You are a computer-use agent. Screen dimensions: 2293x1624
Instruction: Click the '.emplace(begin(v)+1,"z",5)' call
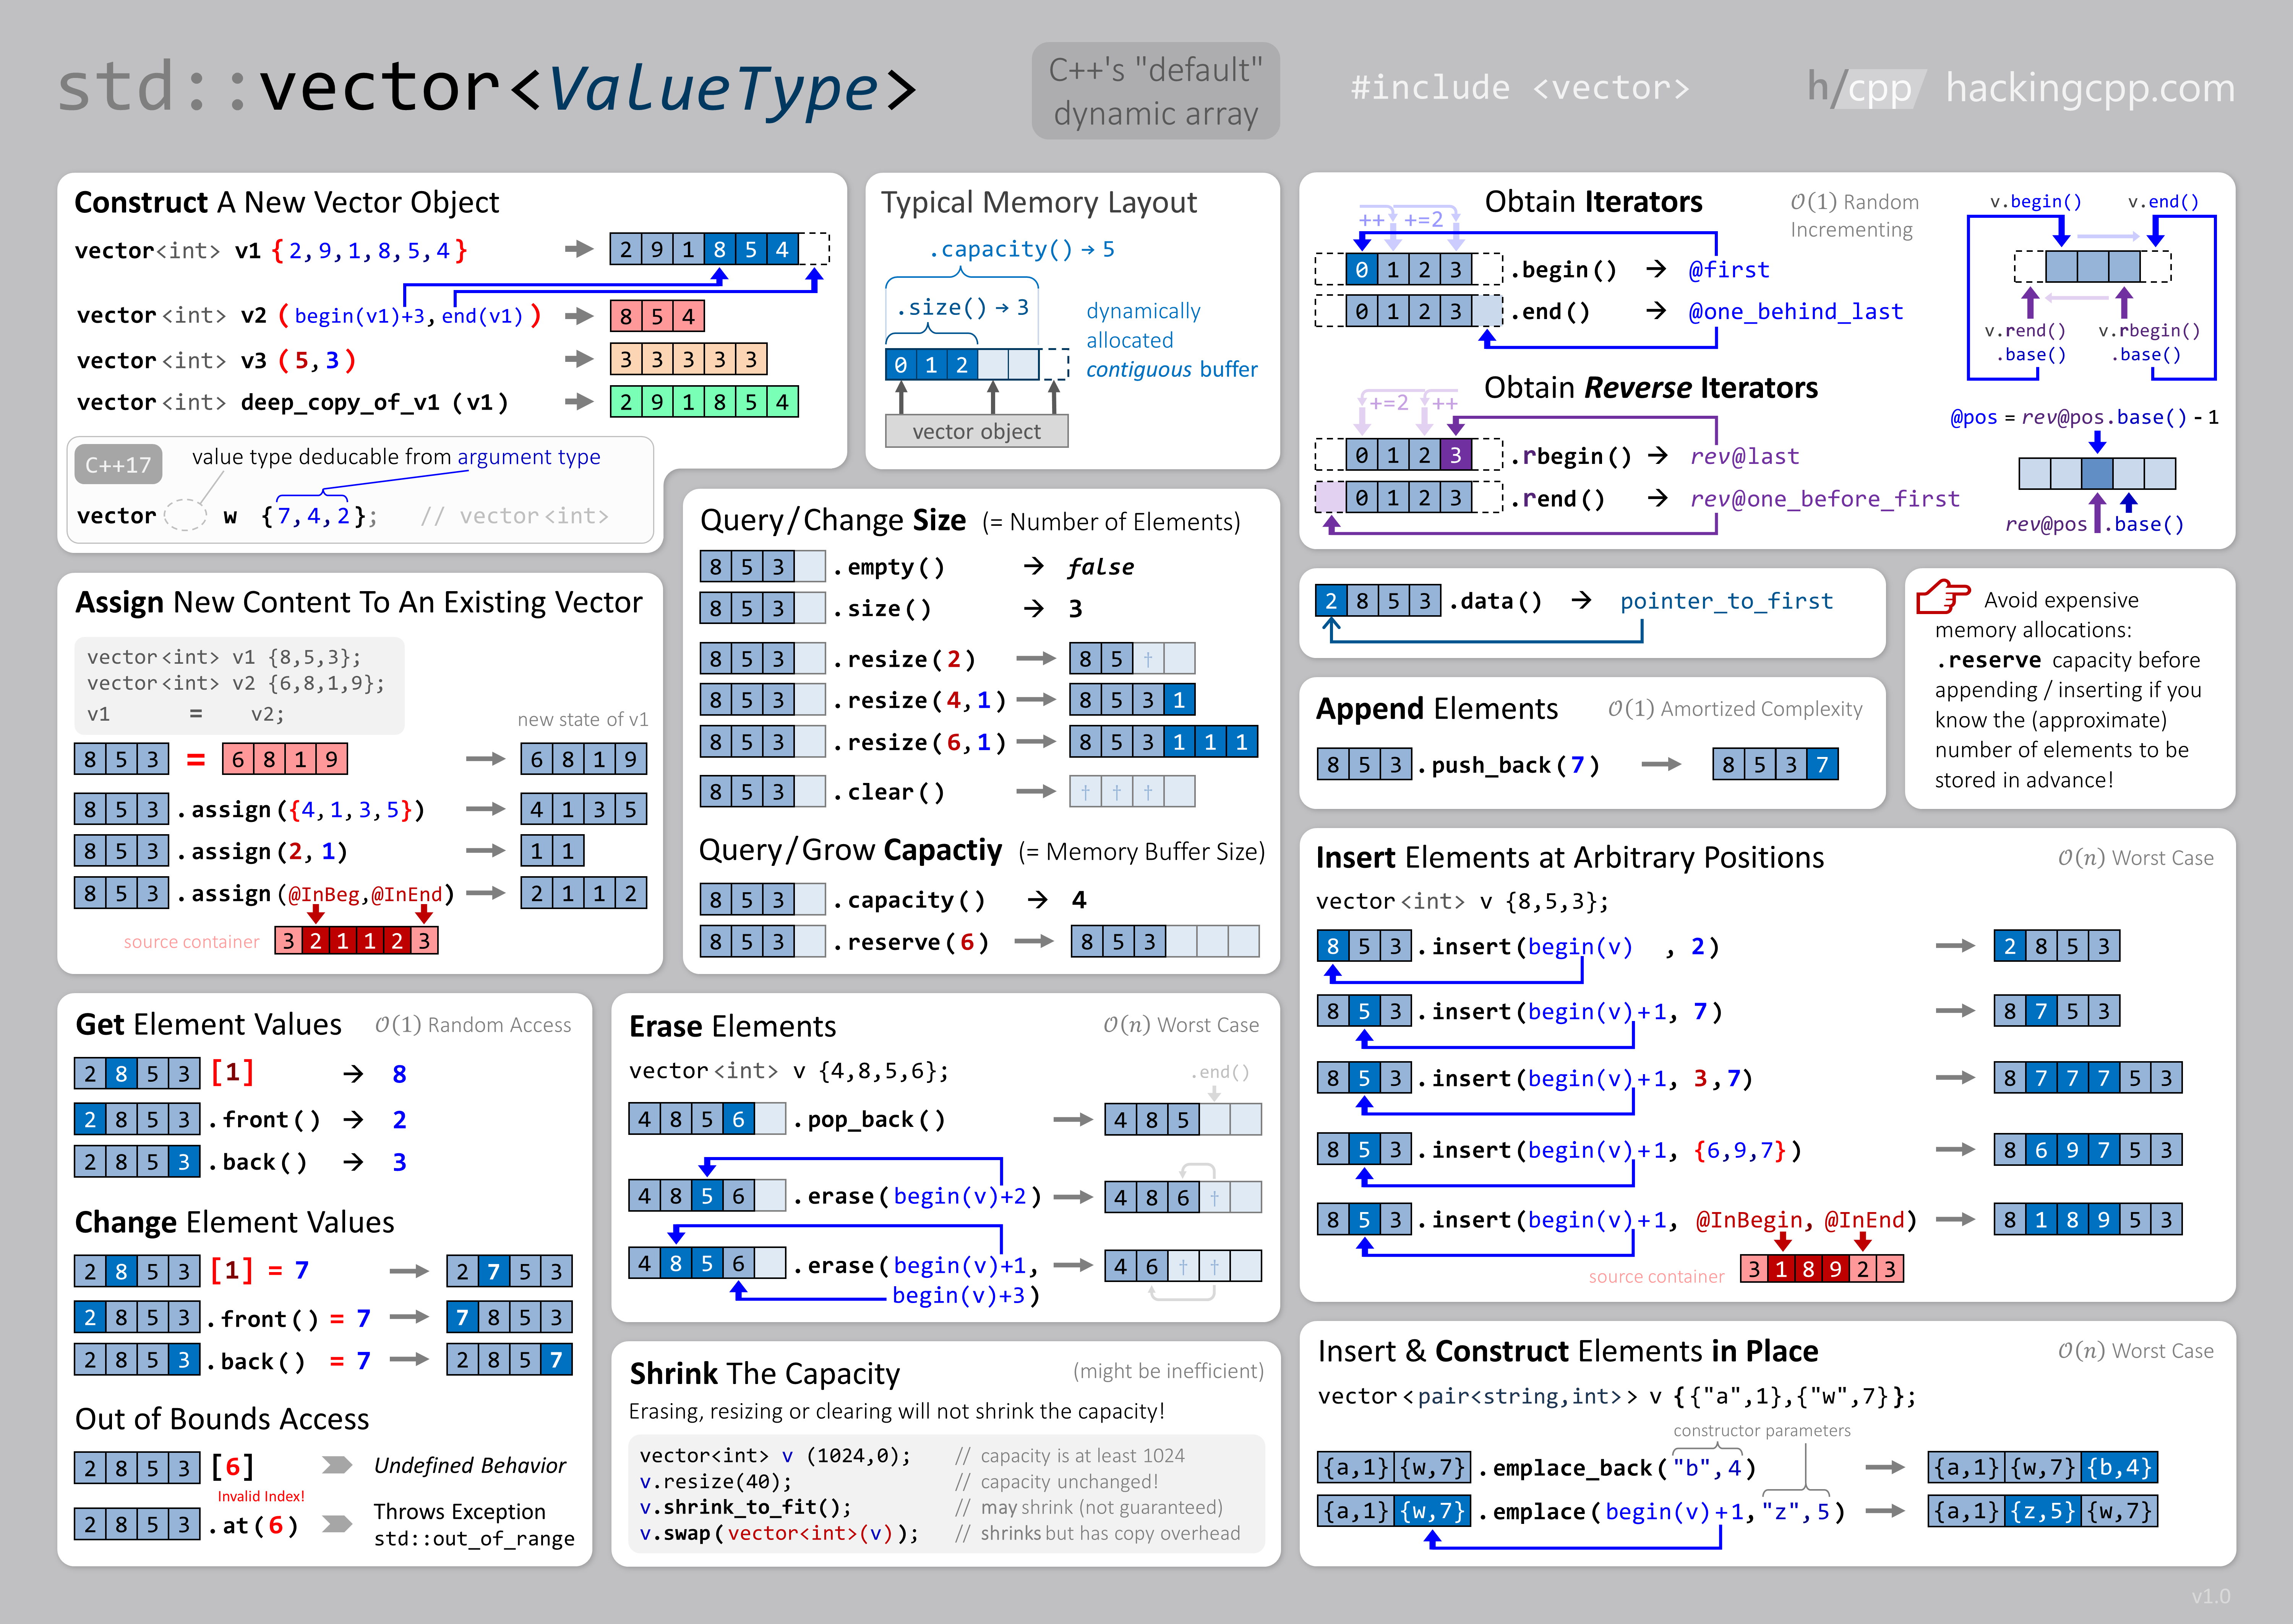[x=1662, y=1512]
